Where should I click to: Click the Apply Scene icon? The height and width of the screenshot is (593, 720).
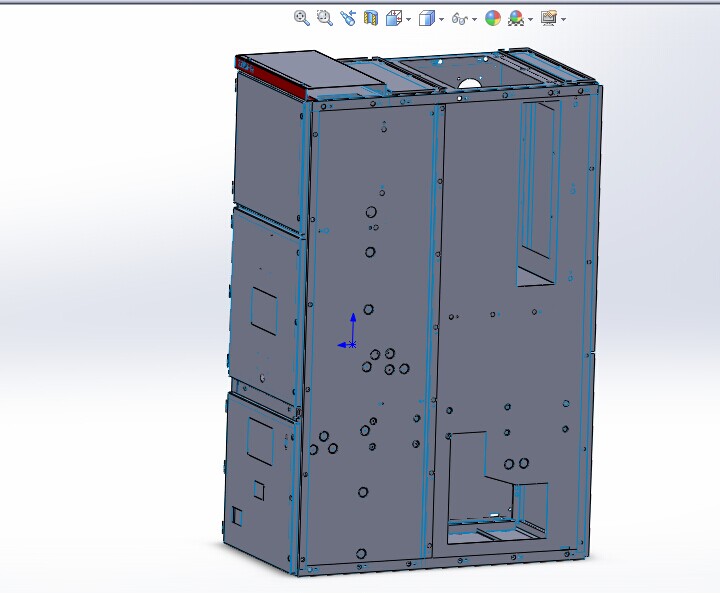[516, 18]
